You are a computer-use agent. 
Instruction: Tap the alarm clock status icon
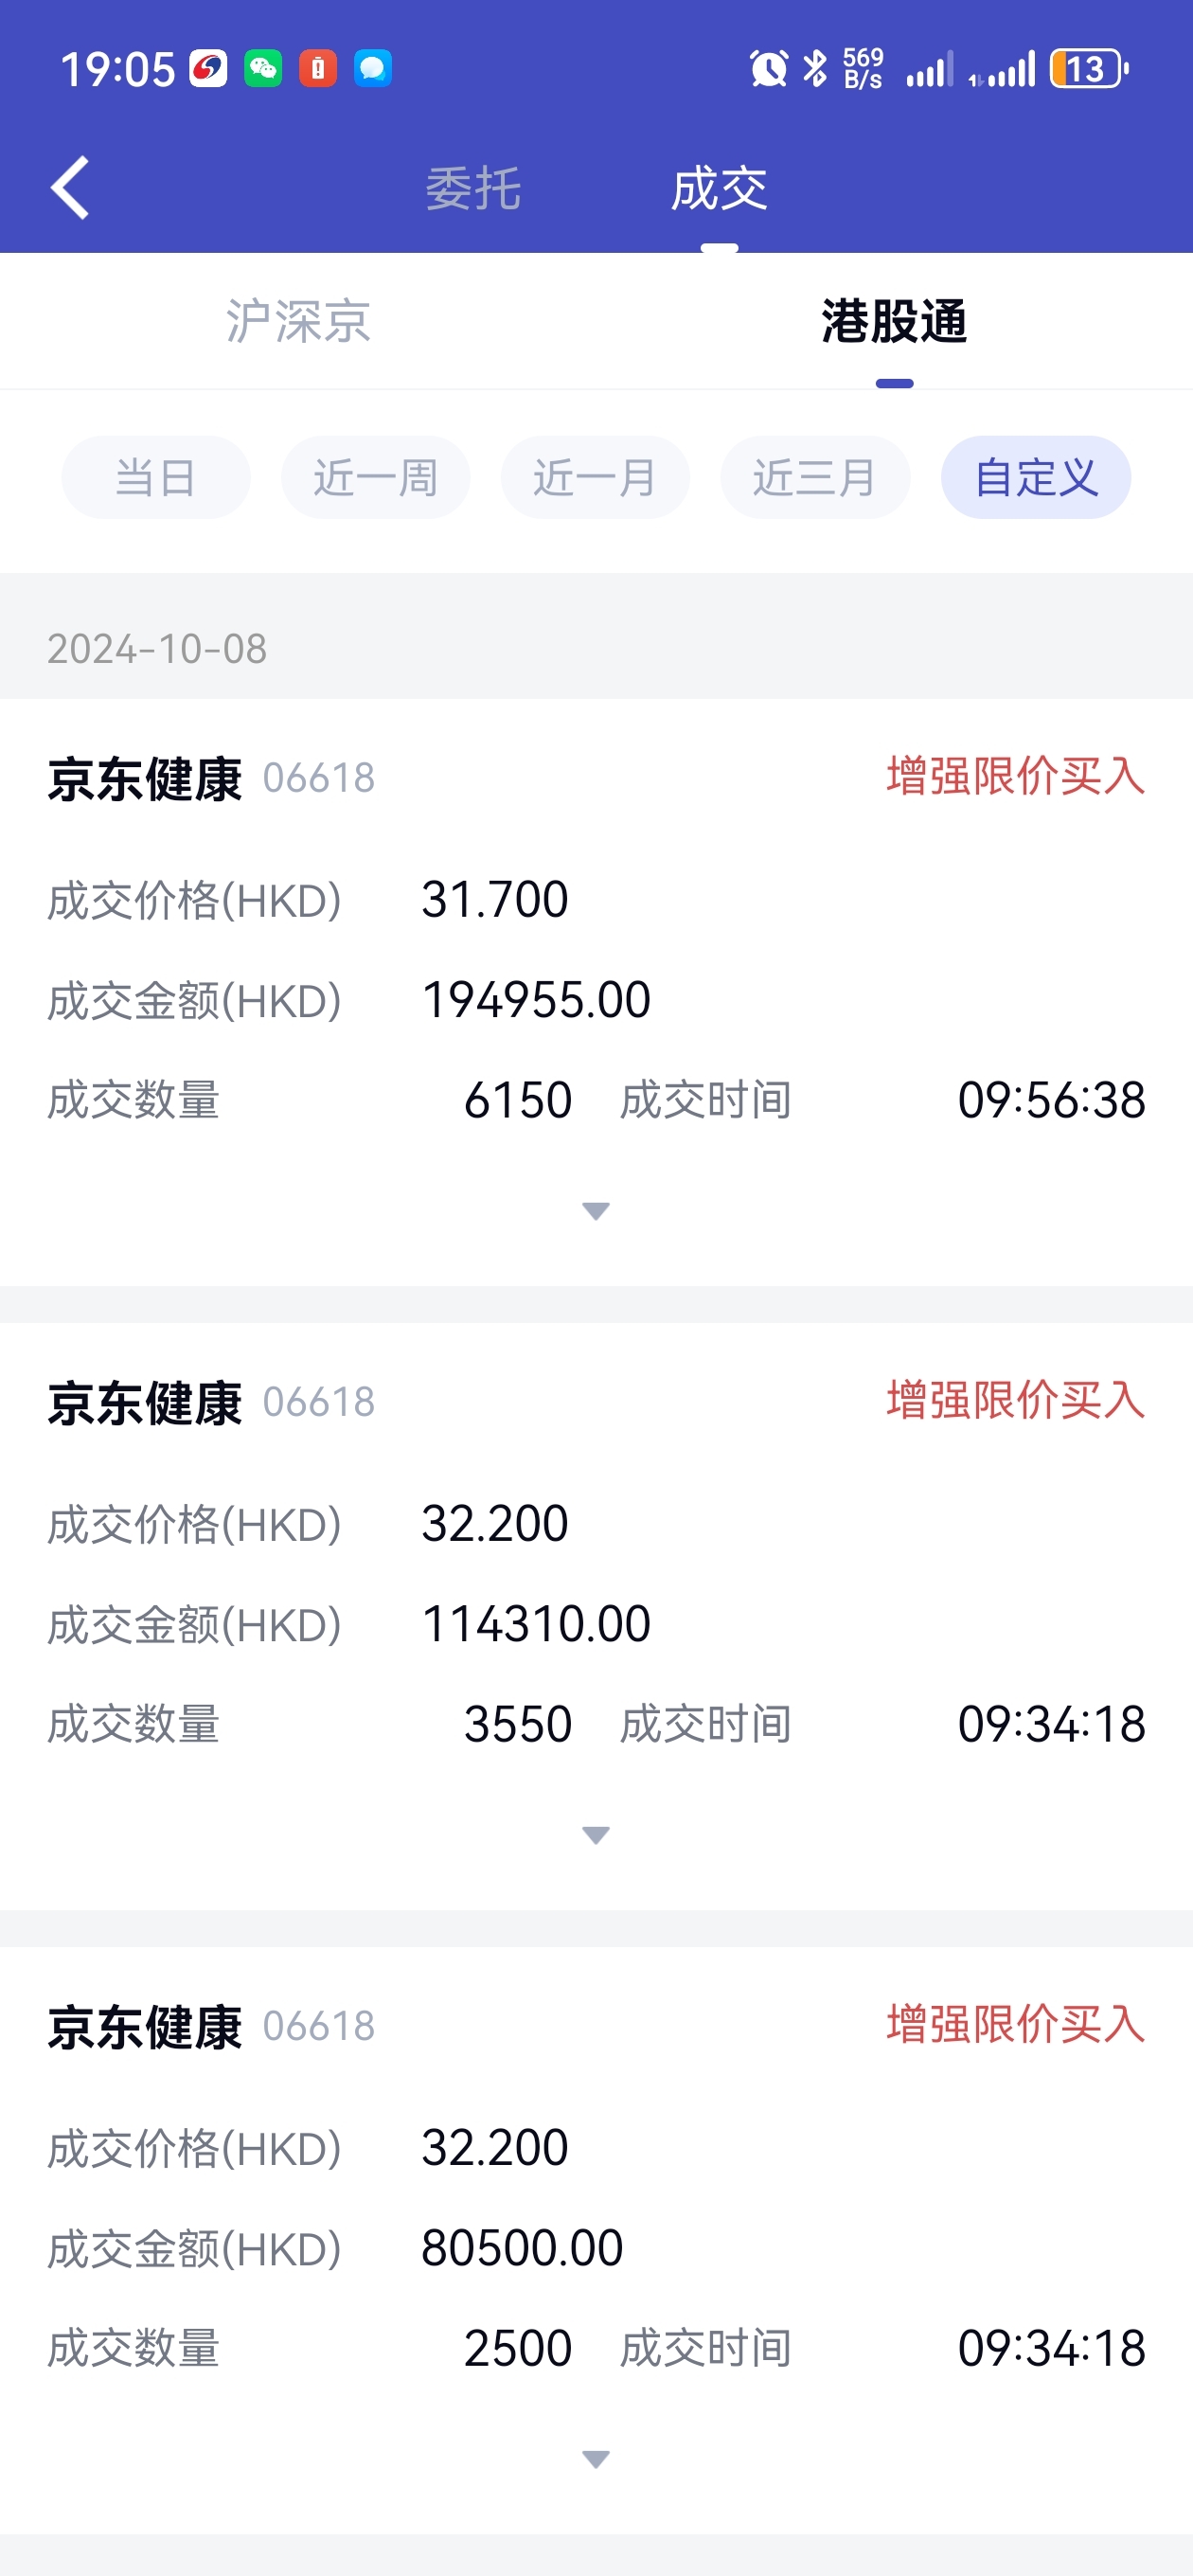[x=768, y=68]
